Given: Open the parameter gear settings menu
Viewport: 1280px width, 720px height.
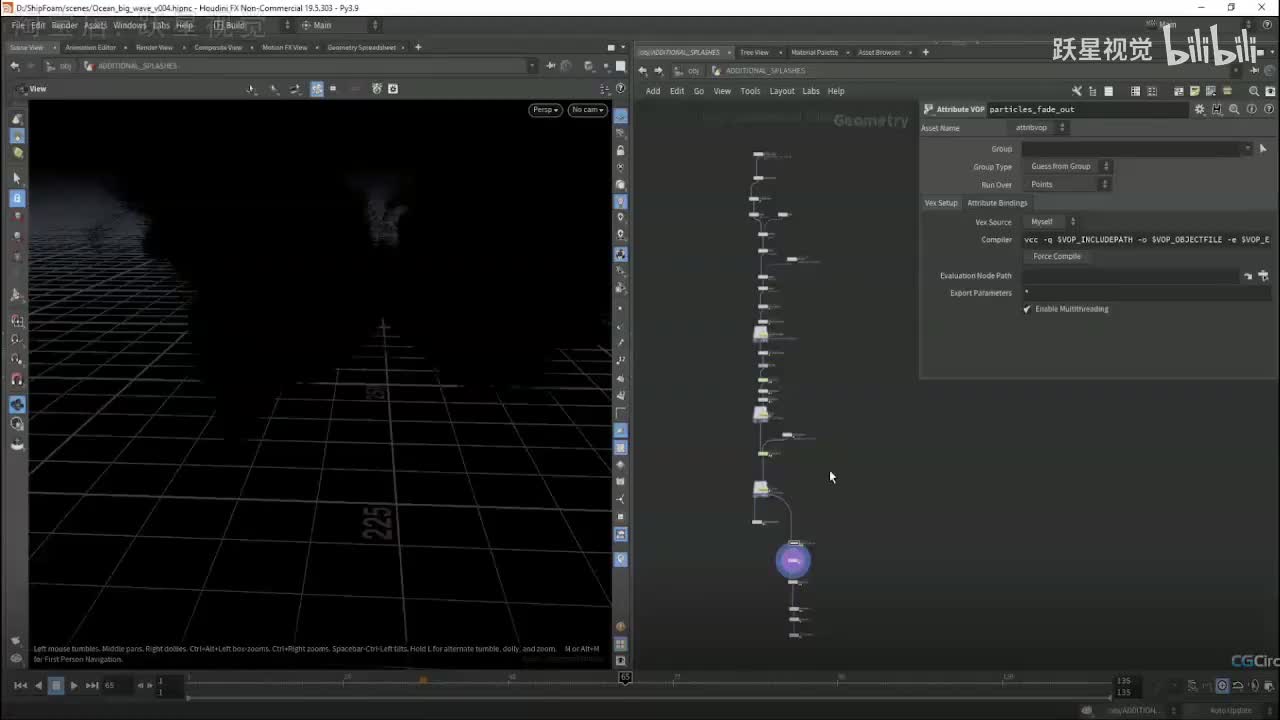Looking at the screenshot, I should pos(1200,109).
